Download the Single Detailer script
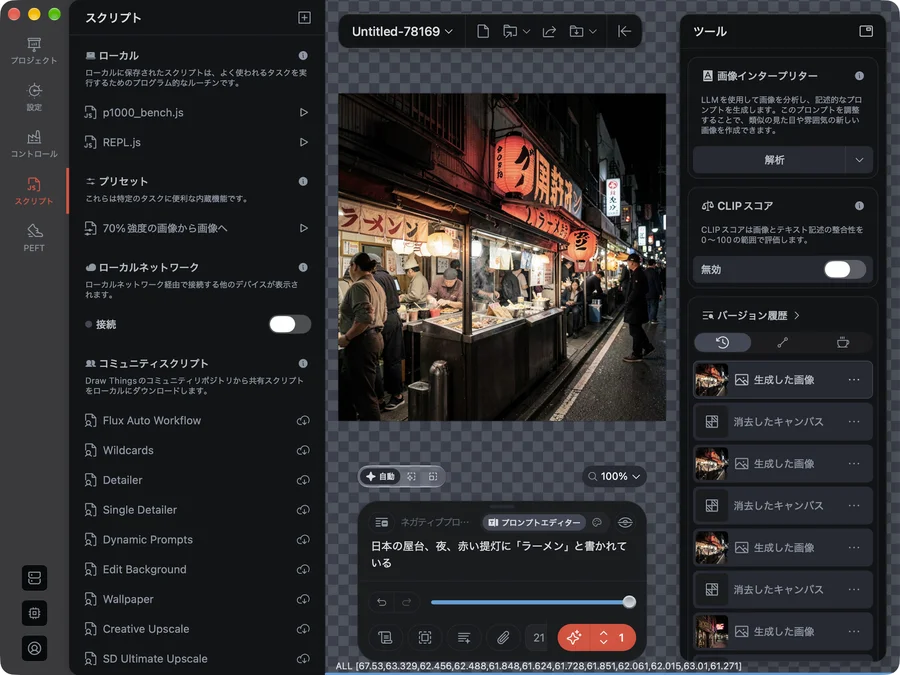Viewport: 900px width, 675px height. (x=303, y=510)
